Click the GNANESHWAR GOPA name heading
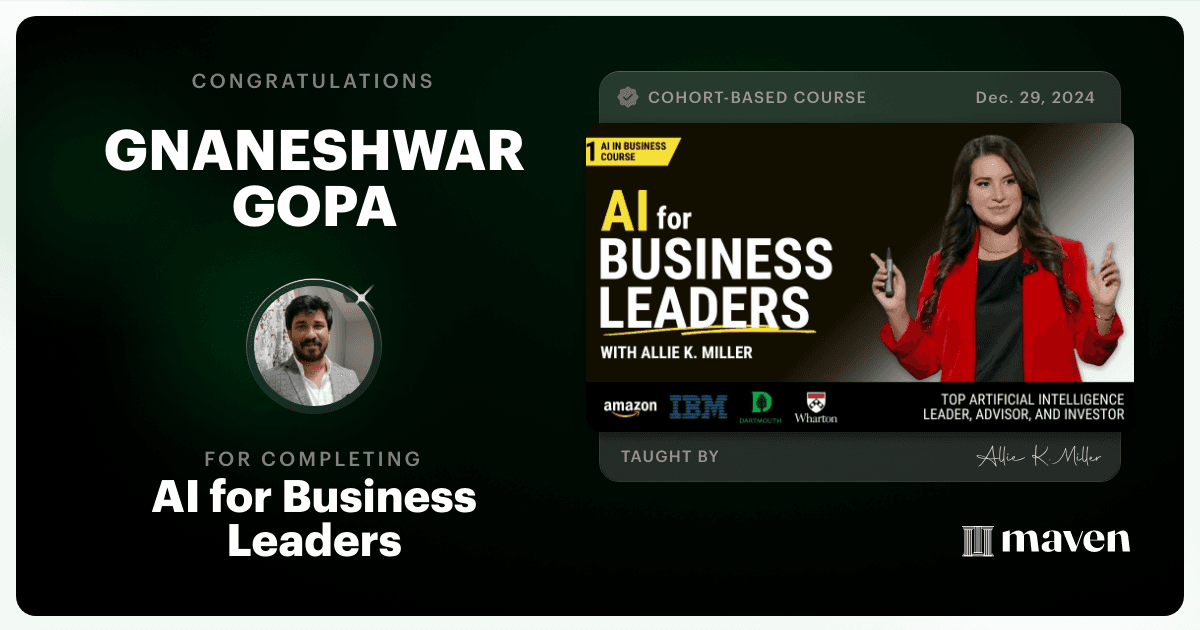Screen dimensions: 1200x630 click(314, 179)
